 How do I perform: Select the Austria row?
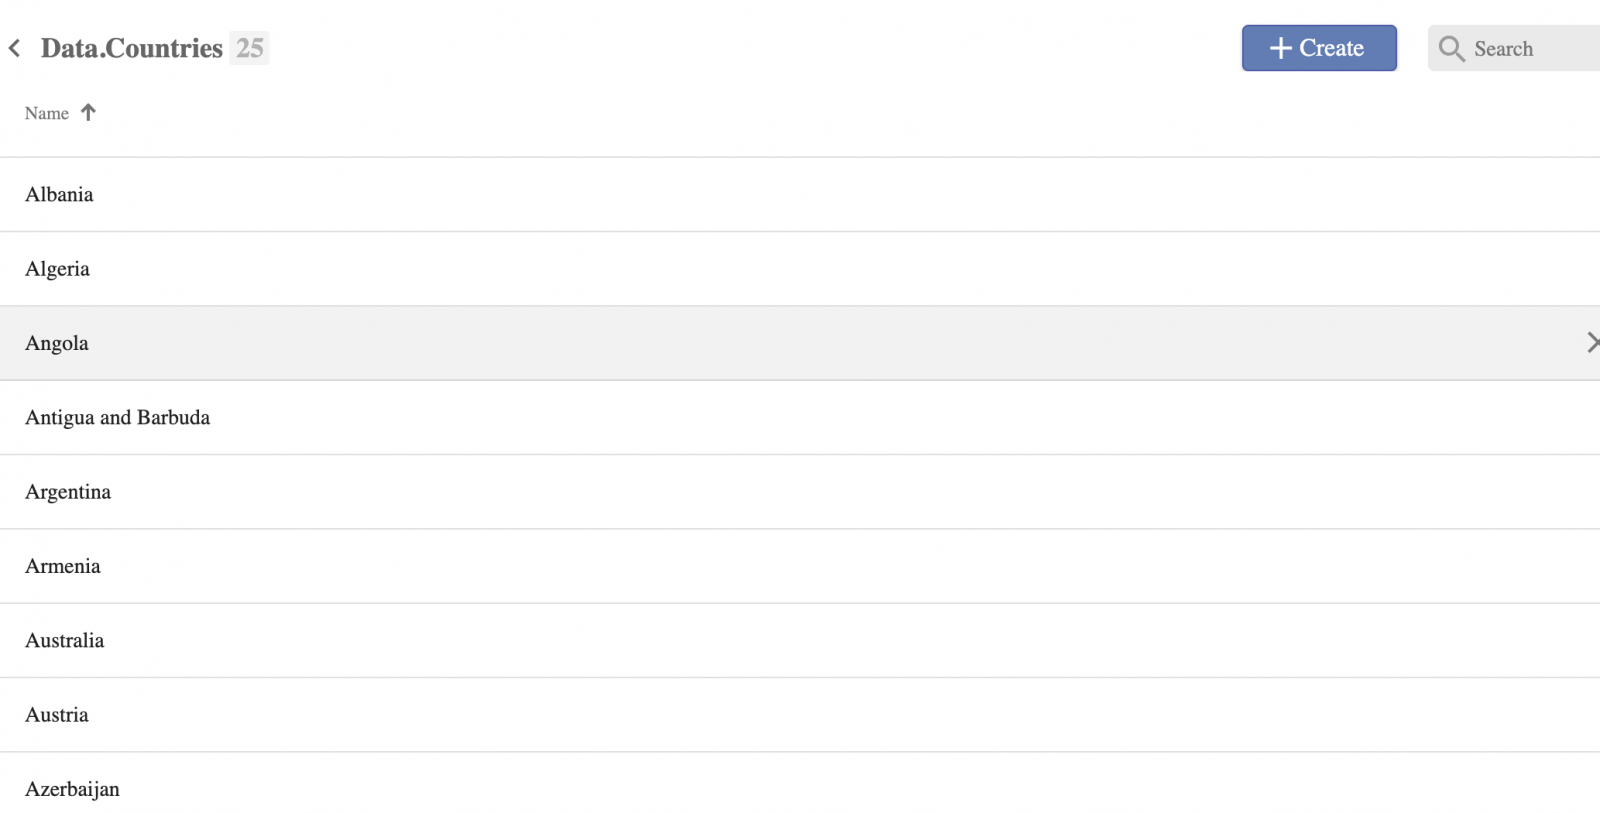pyautogui.click(x=800, y=715)
